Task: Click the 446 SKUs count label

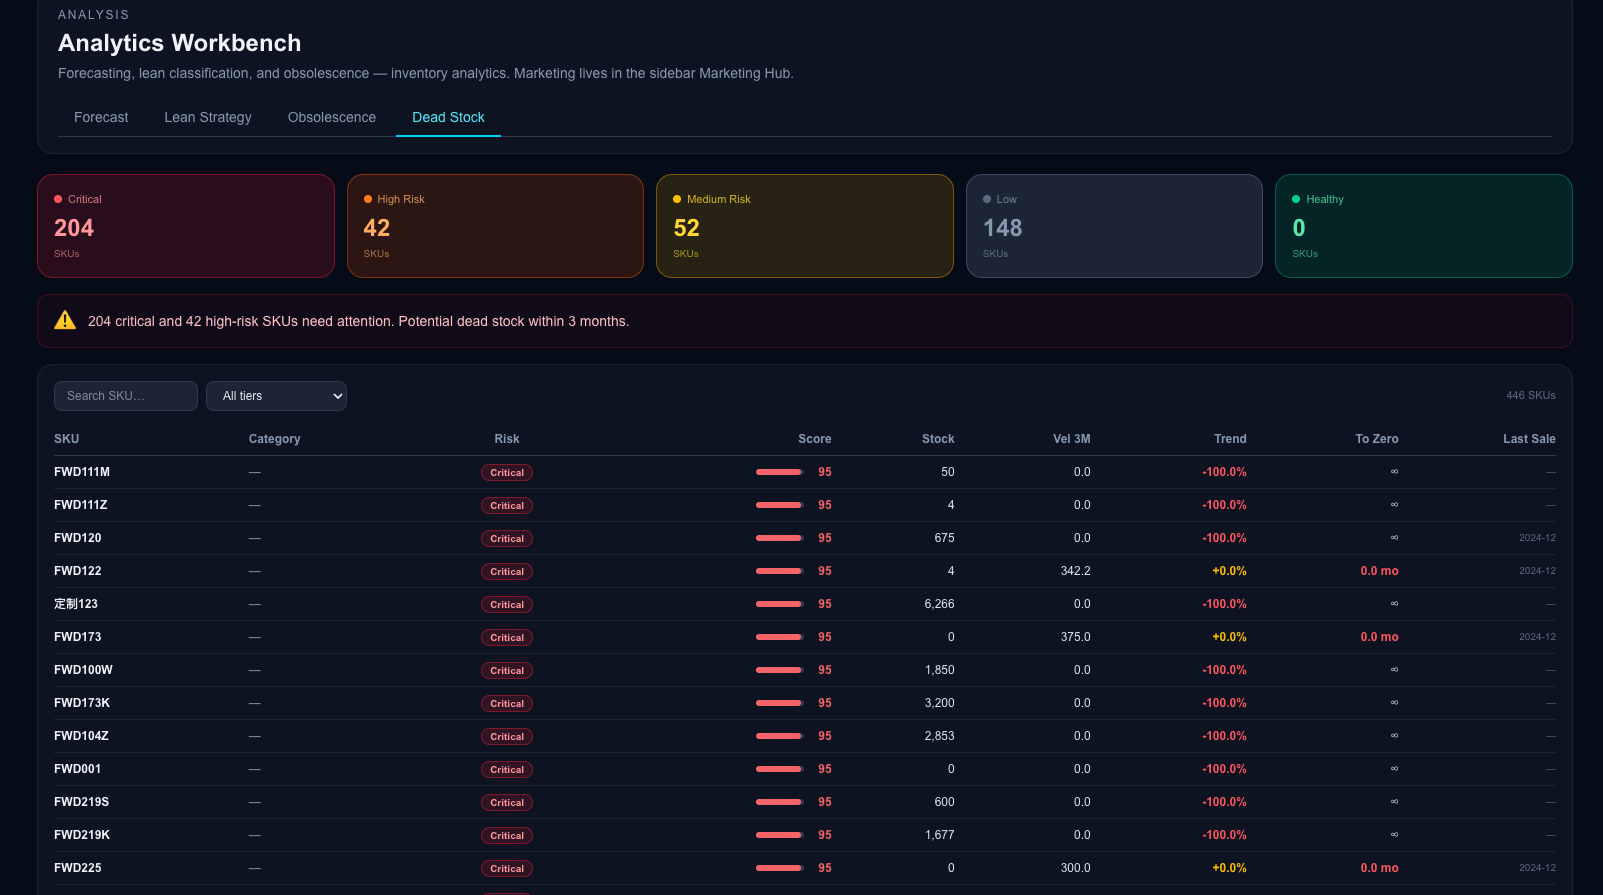Action: [1531, 395]
